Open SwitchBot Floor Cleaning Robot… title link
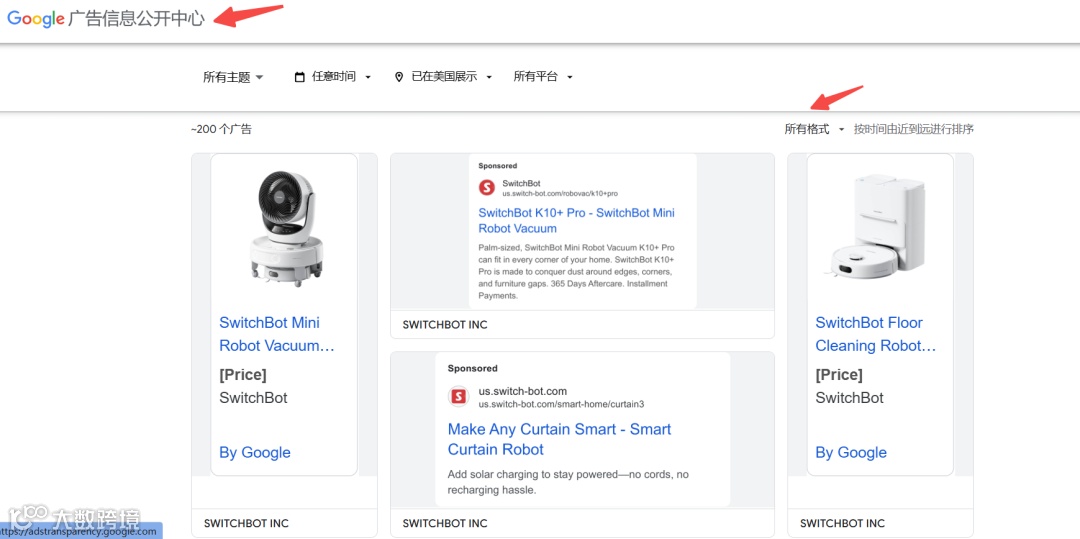1080x539 pixels. tap(876, 334)
